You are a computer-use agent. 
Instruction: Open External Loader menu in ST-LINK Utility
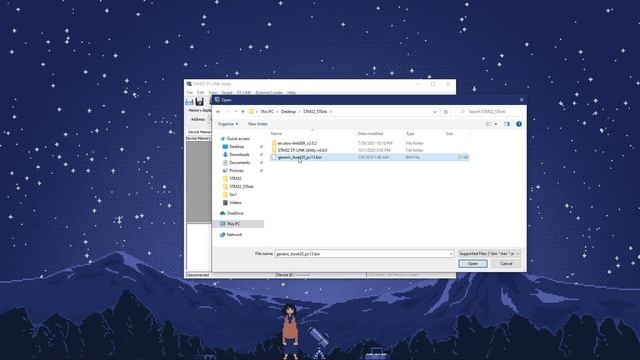pos(269,93)
